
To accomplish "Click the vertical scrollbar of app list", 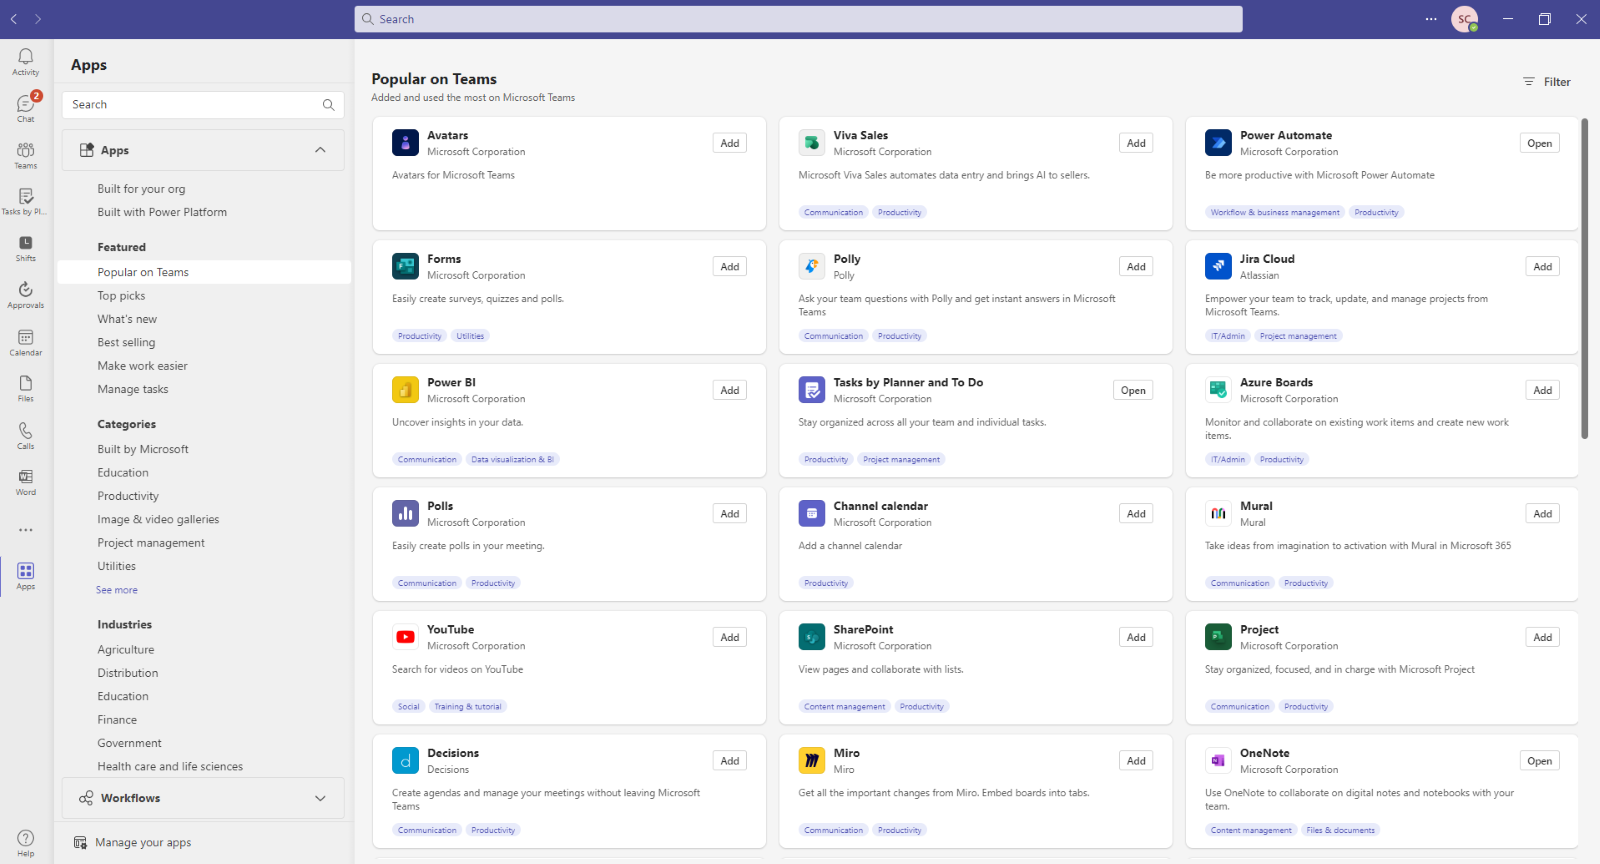I will coord(1585,279).
